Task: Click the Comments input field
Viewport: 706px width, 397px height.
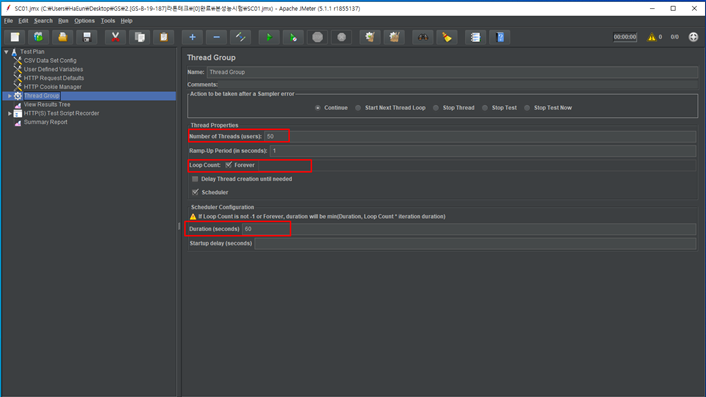Action: point(458,85)
